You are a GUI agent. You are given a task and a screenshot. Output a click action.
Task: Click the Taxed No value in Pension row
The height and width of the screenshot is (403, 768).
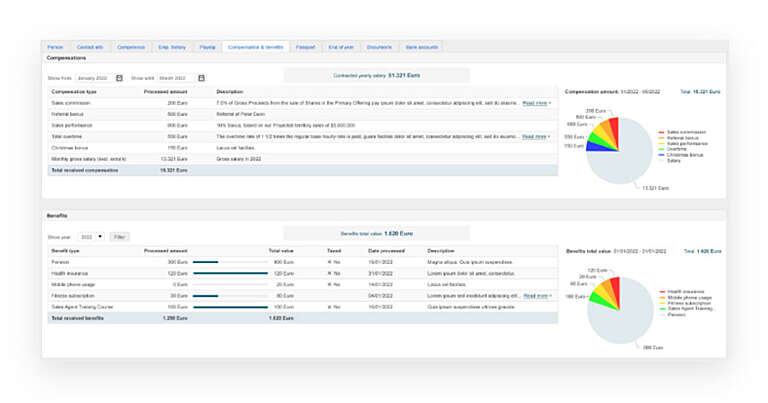(334, 262)
